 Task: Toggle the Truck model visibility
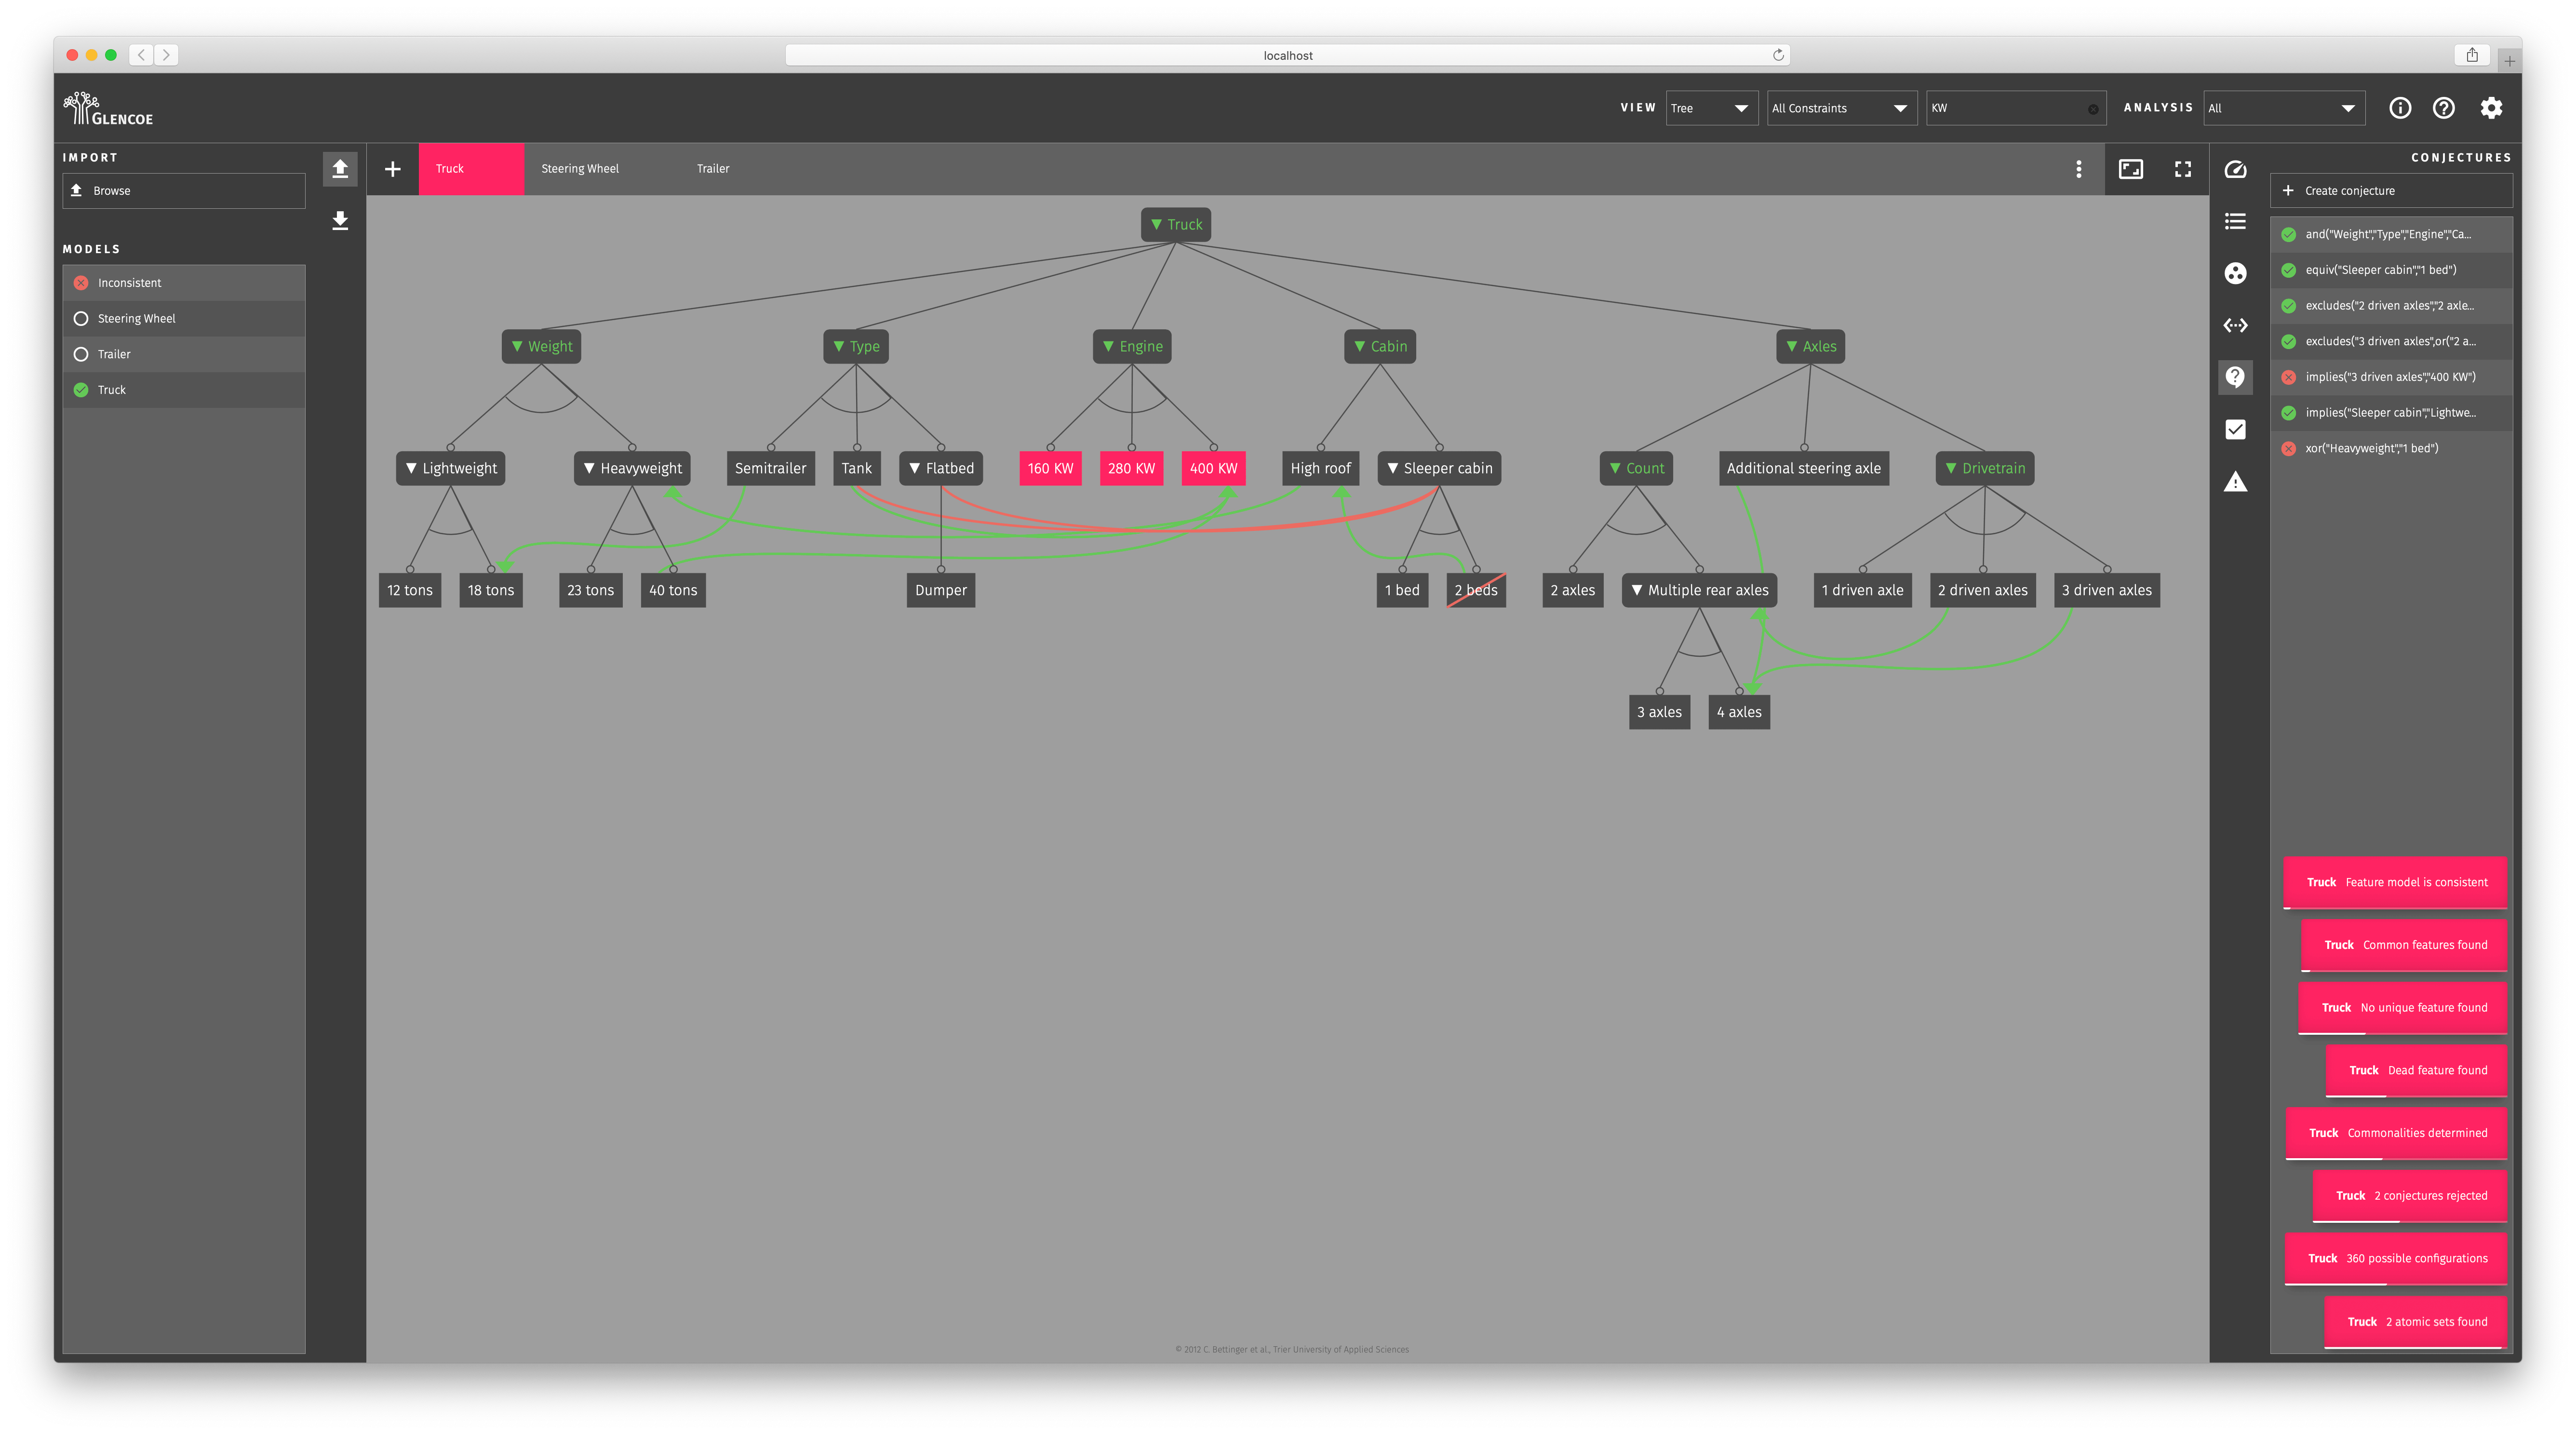pyautogui.click(x=83, y=389)
